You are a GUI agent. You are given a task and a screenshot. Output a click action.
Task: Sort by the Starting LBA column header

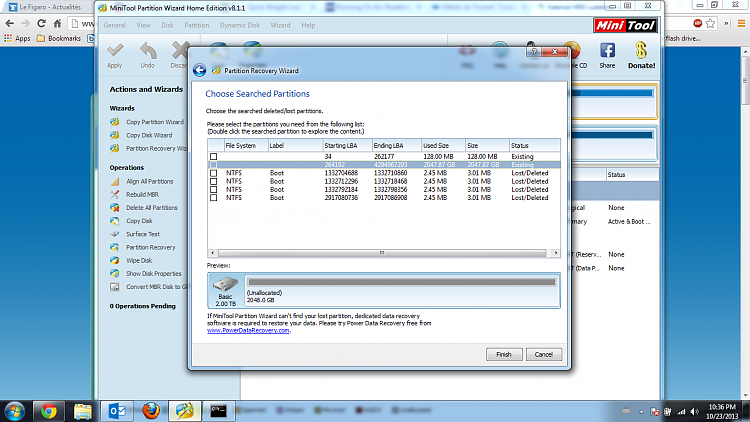[347, 145]
